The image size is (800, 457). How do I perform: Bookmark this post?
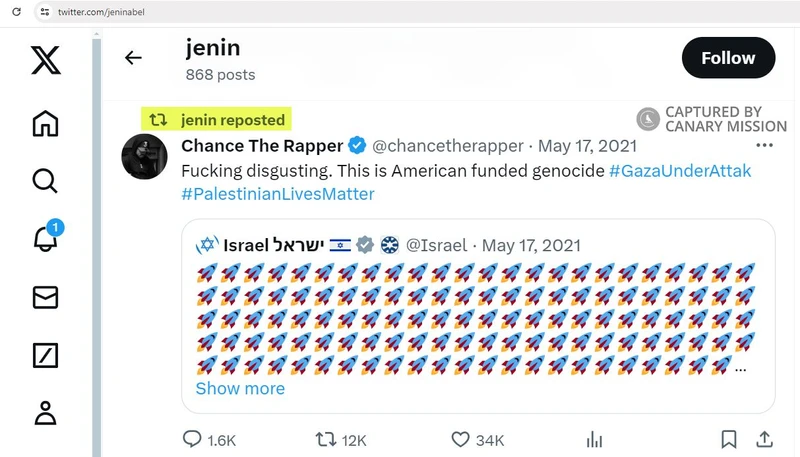click(x=730, y=439)
